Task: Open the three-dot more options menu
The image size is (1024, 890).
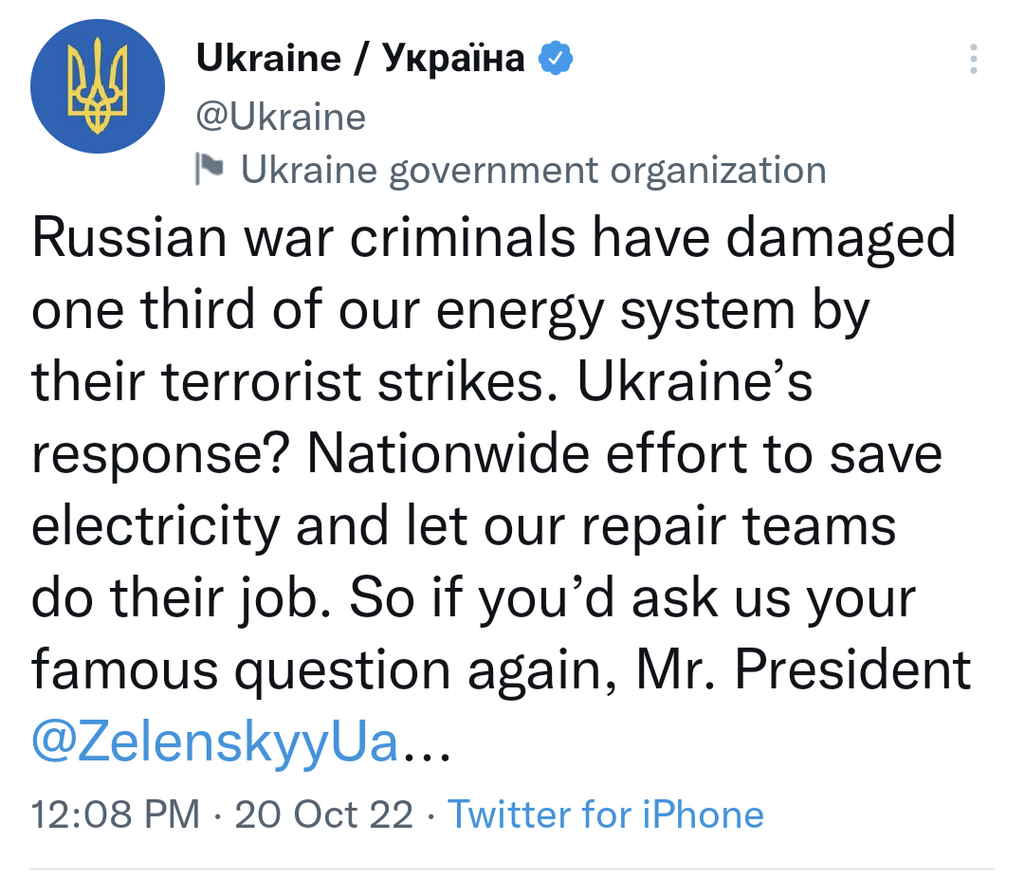Action: pyautogui.click(x=973, y=59)
